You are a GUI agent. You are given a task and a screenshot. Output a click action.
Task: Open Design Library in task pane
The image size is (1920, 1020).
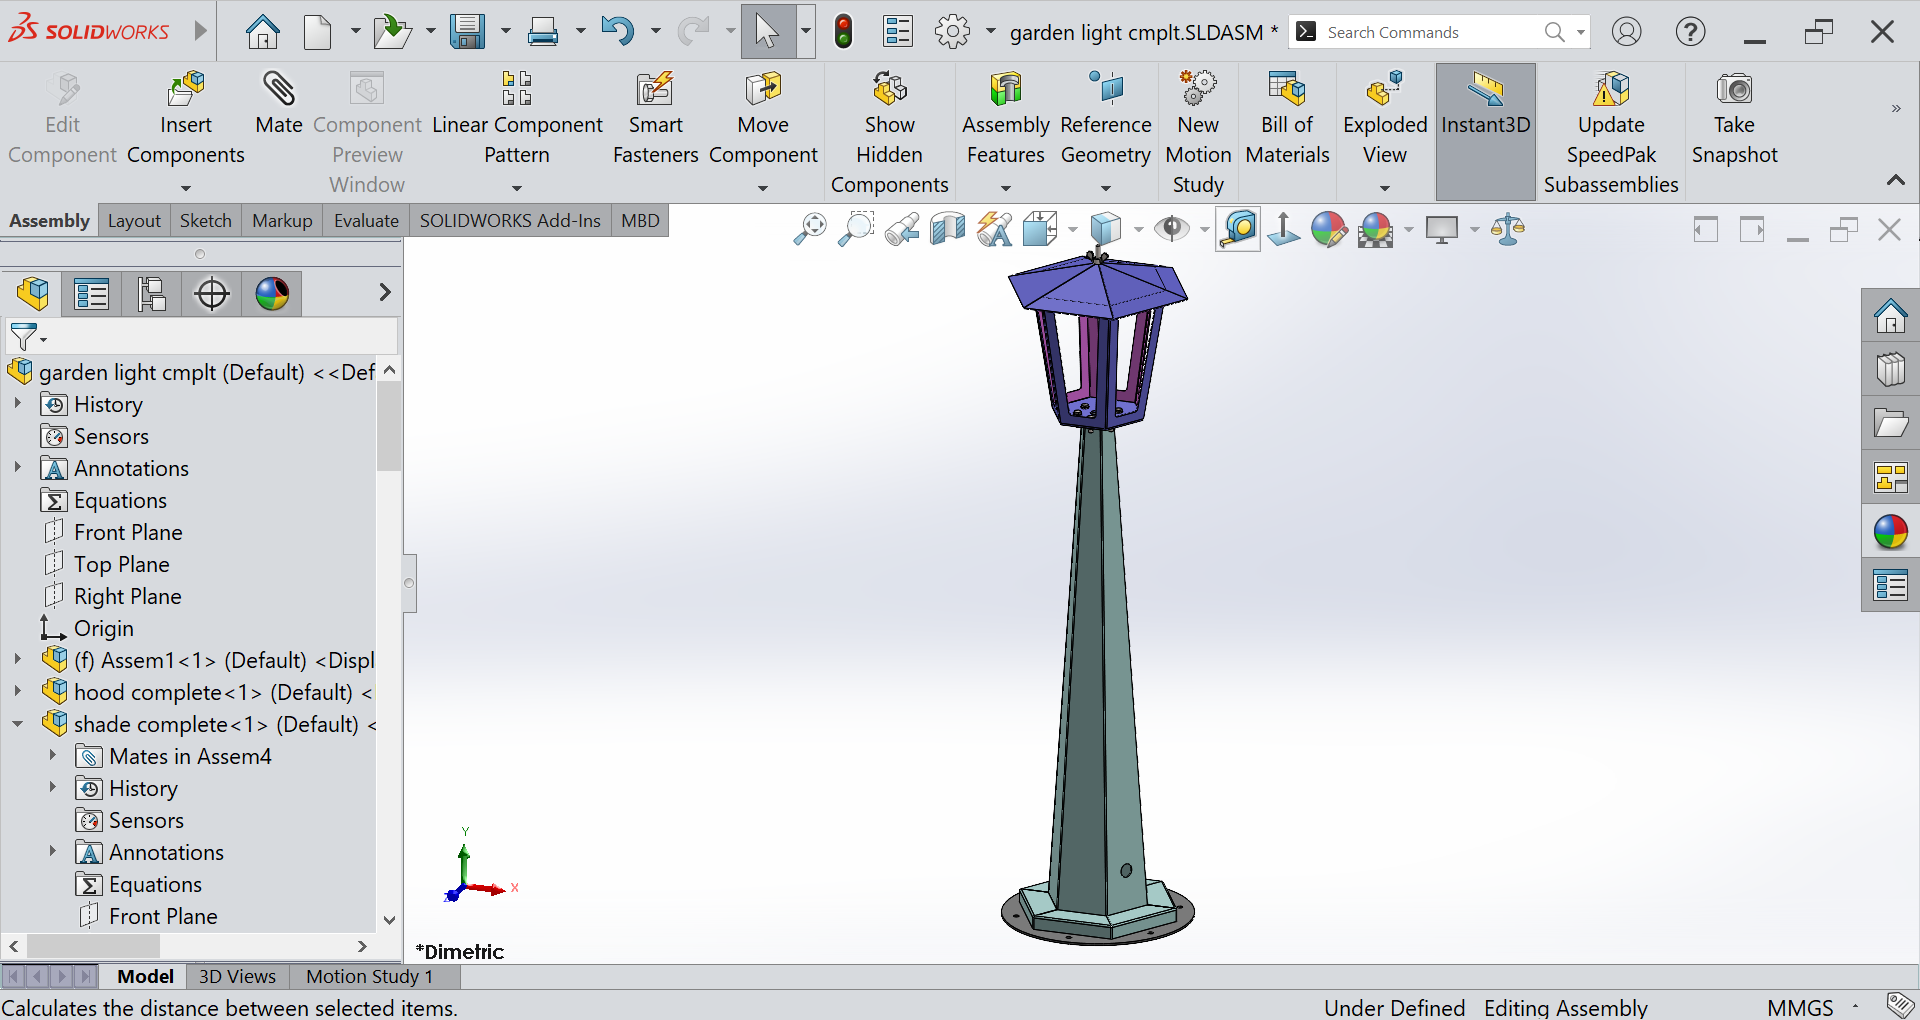(1890, 371)
